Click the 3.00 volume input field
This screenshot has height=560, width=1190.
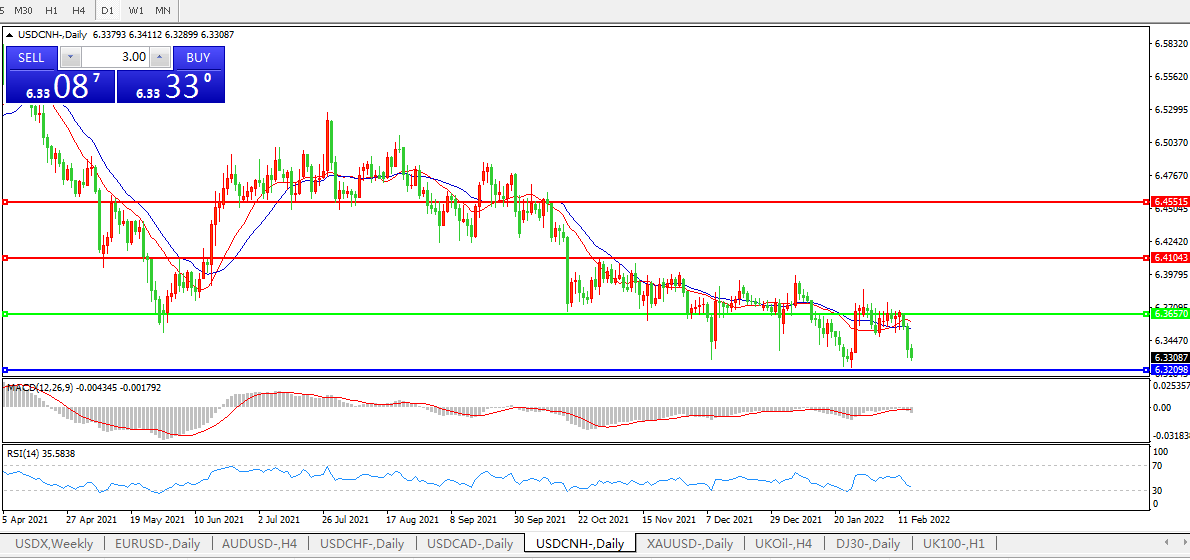[115, 58]
